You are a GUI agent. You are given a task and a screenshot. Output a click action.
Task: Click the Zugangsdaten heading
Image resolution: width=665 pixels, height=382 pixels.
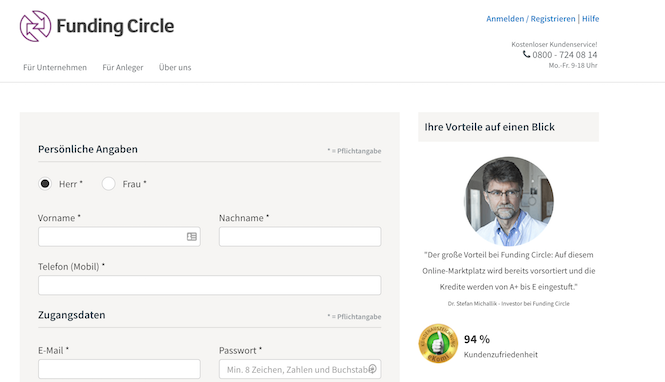tap(72, 315)
